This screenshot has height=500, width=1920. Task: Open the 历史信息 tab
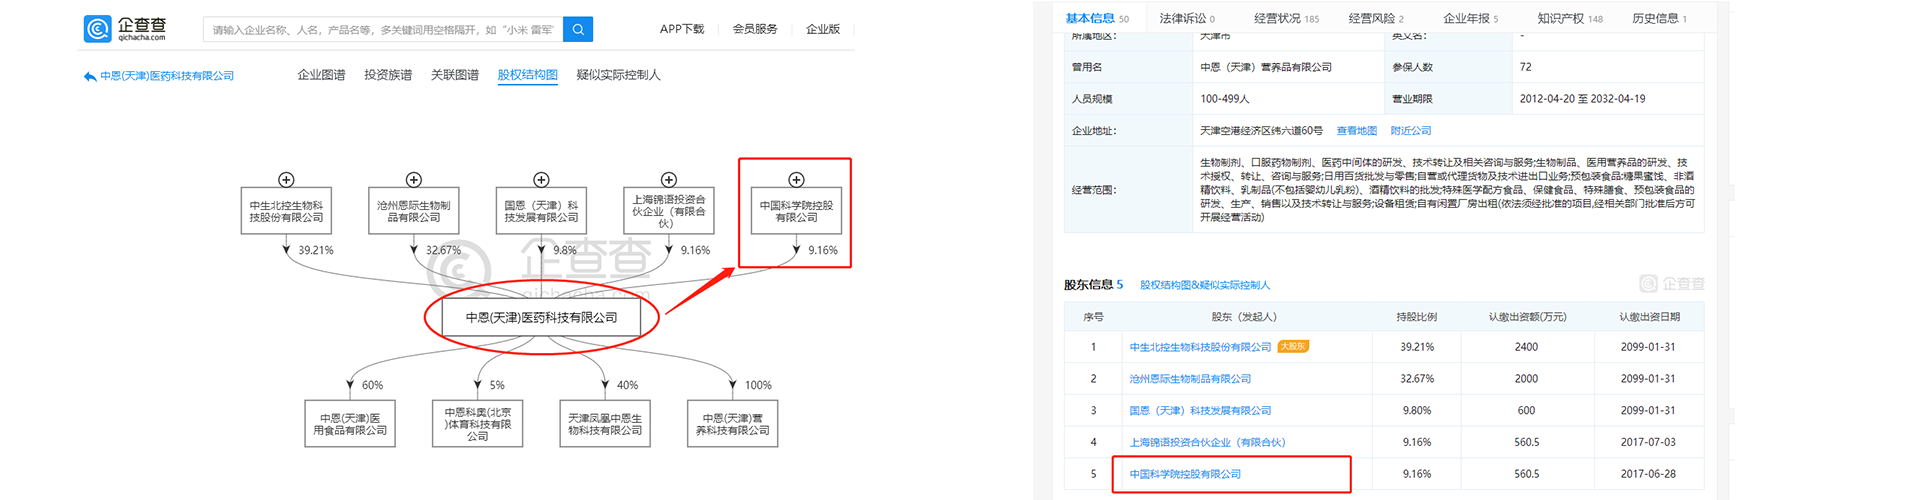(1660, 18)
